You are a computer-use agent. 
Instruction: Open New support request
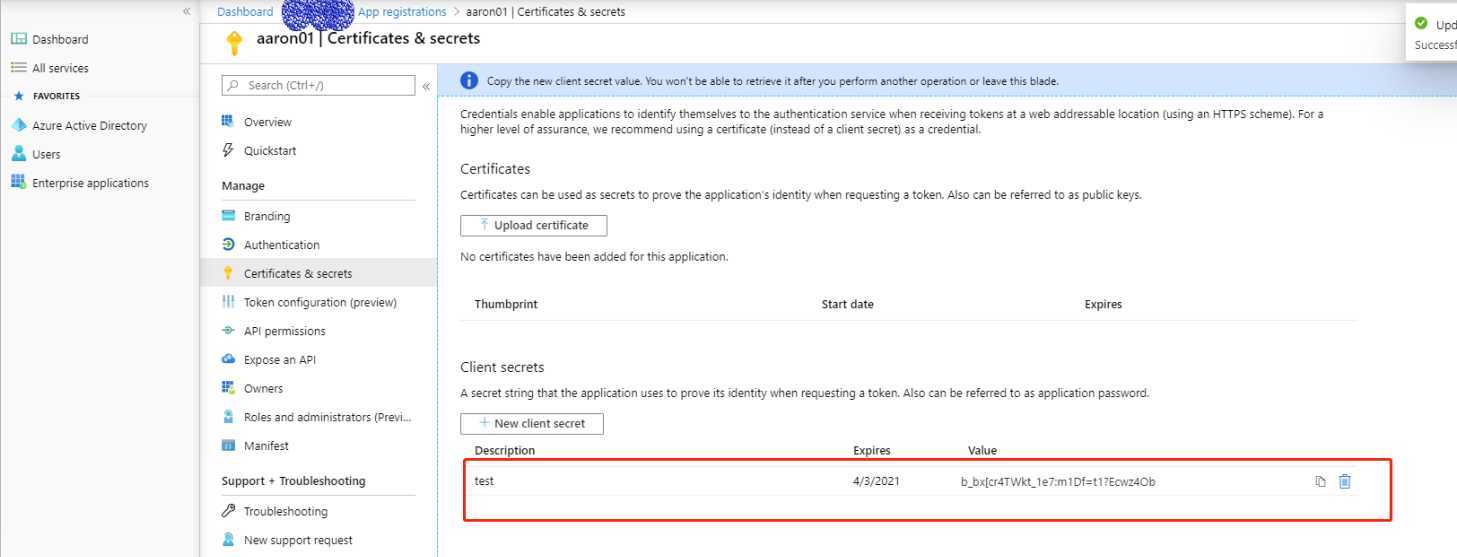pyautogui.click(x=298, y=540)
